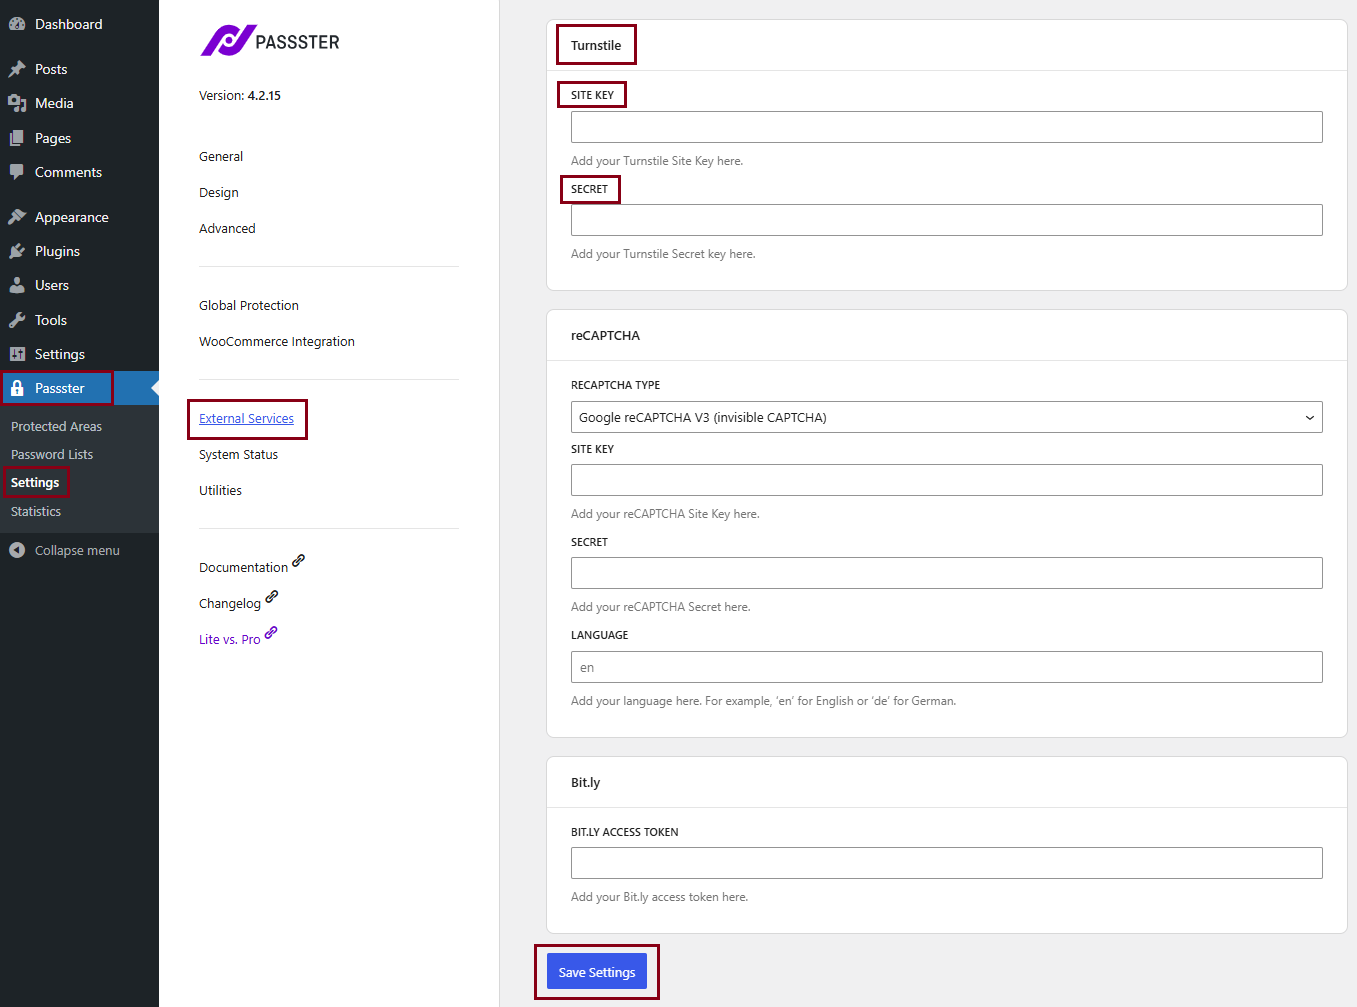
Task: Open Statistics in the Passster submenu
Action: (x=36, y=511)
